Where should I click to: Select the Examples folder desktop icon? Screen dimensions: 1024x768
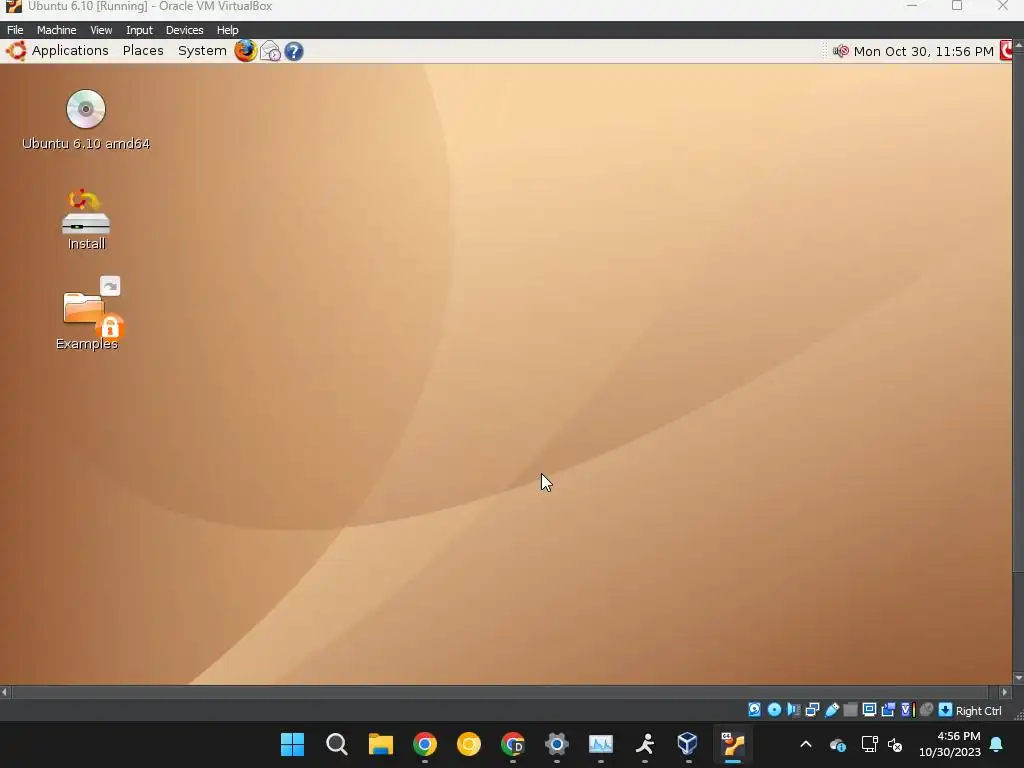(87, 314)
